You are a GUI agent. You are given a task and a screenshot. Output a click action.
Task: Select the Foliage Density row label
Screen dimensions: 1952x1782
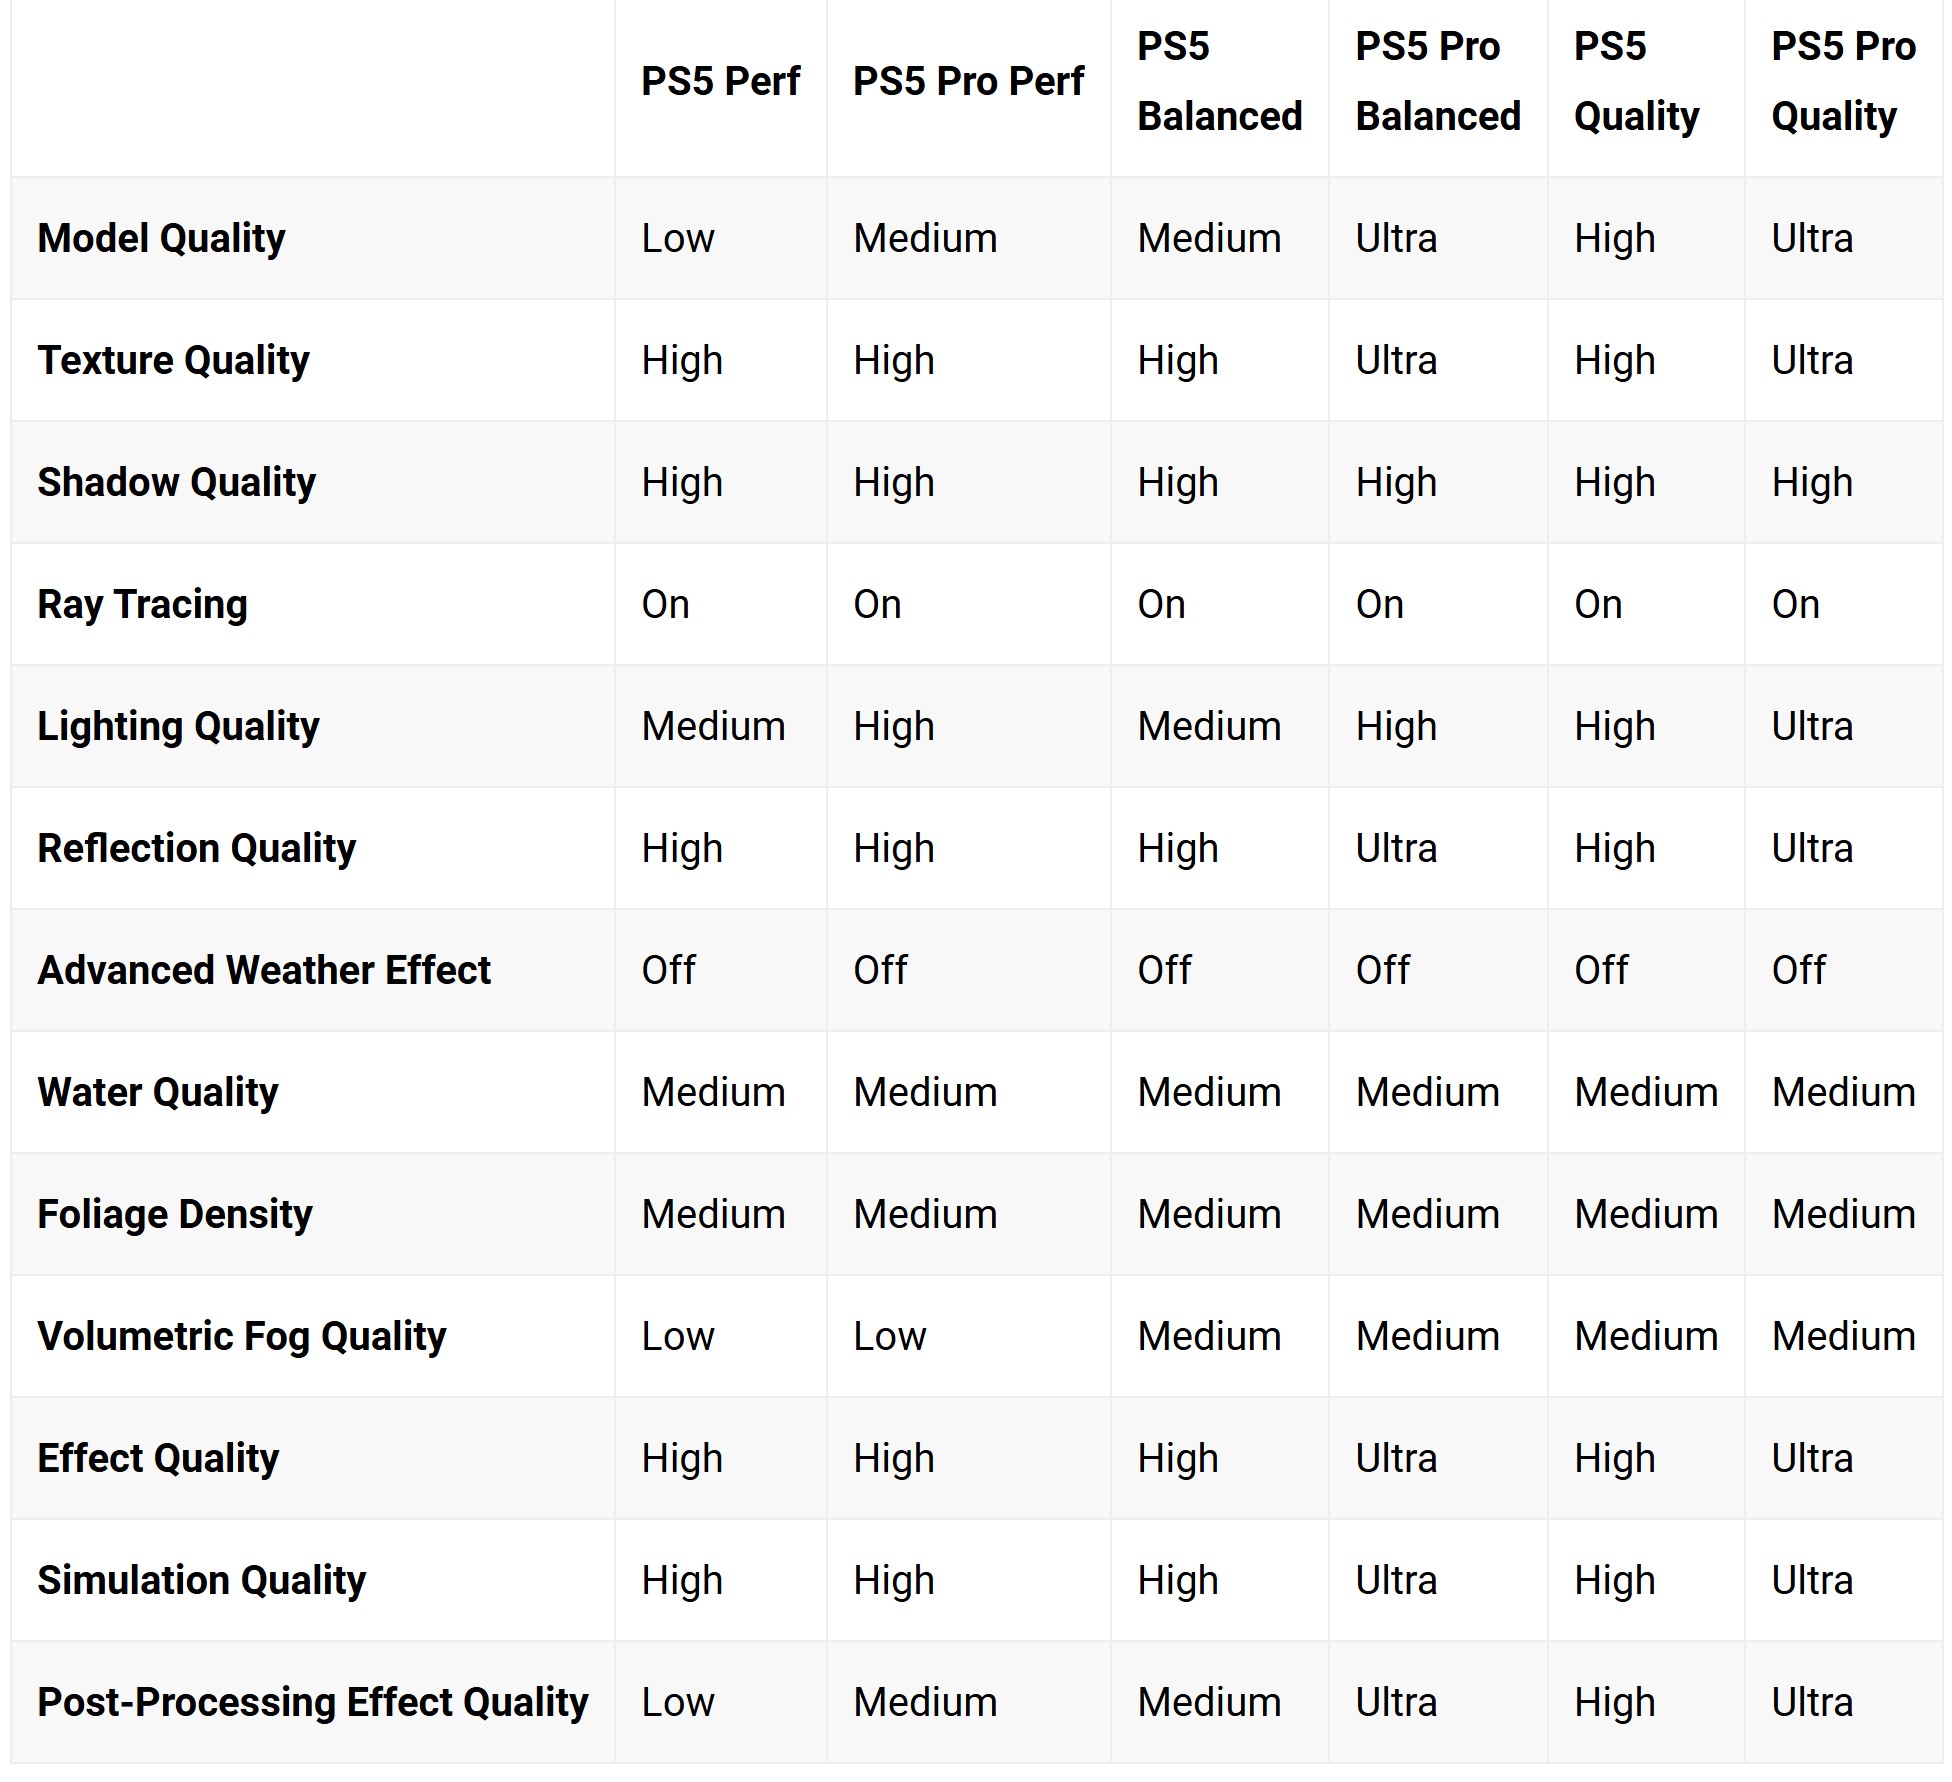[x=175, y=1214]
